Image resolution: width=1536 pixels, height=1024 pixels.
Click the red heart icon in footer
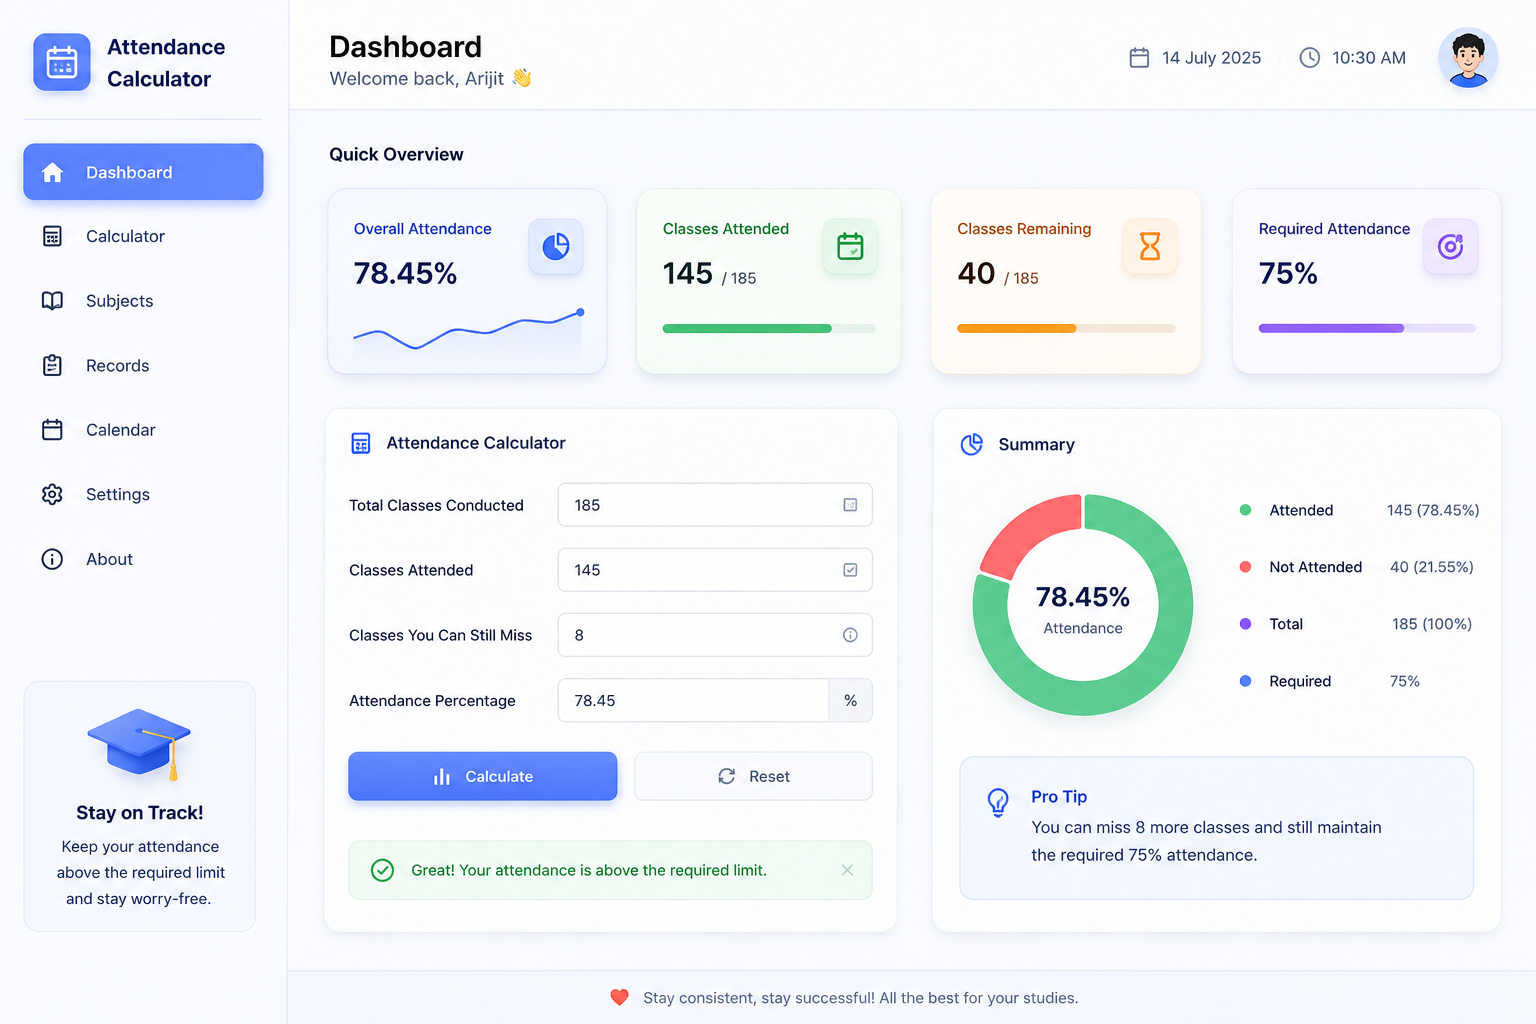click(x=619, y=997)
